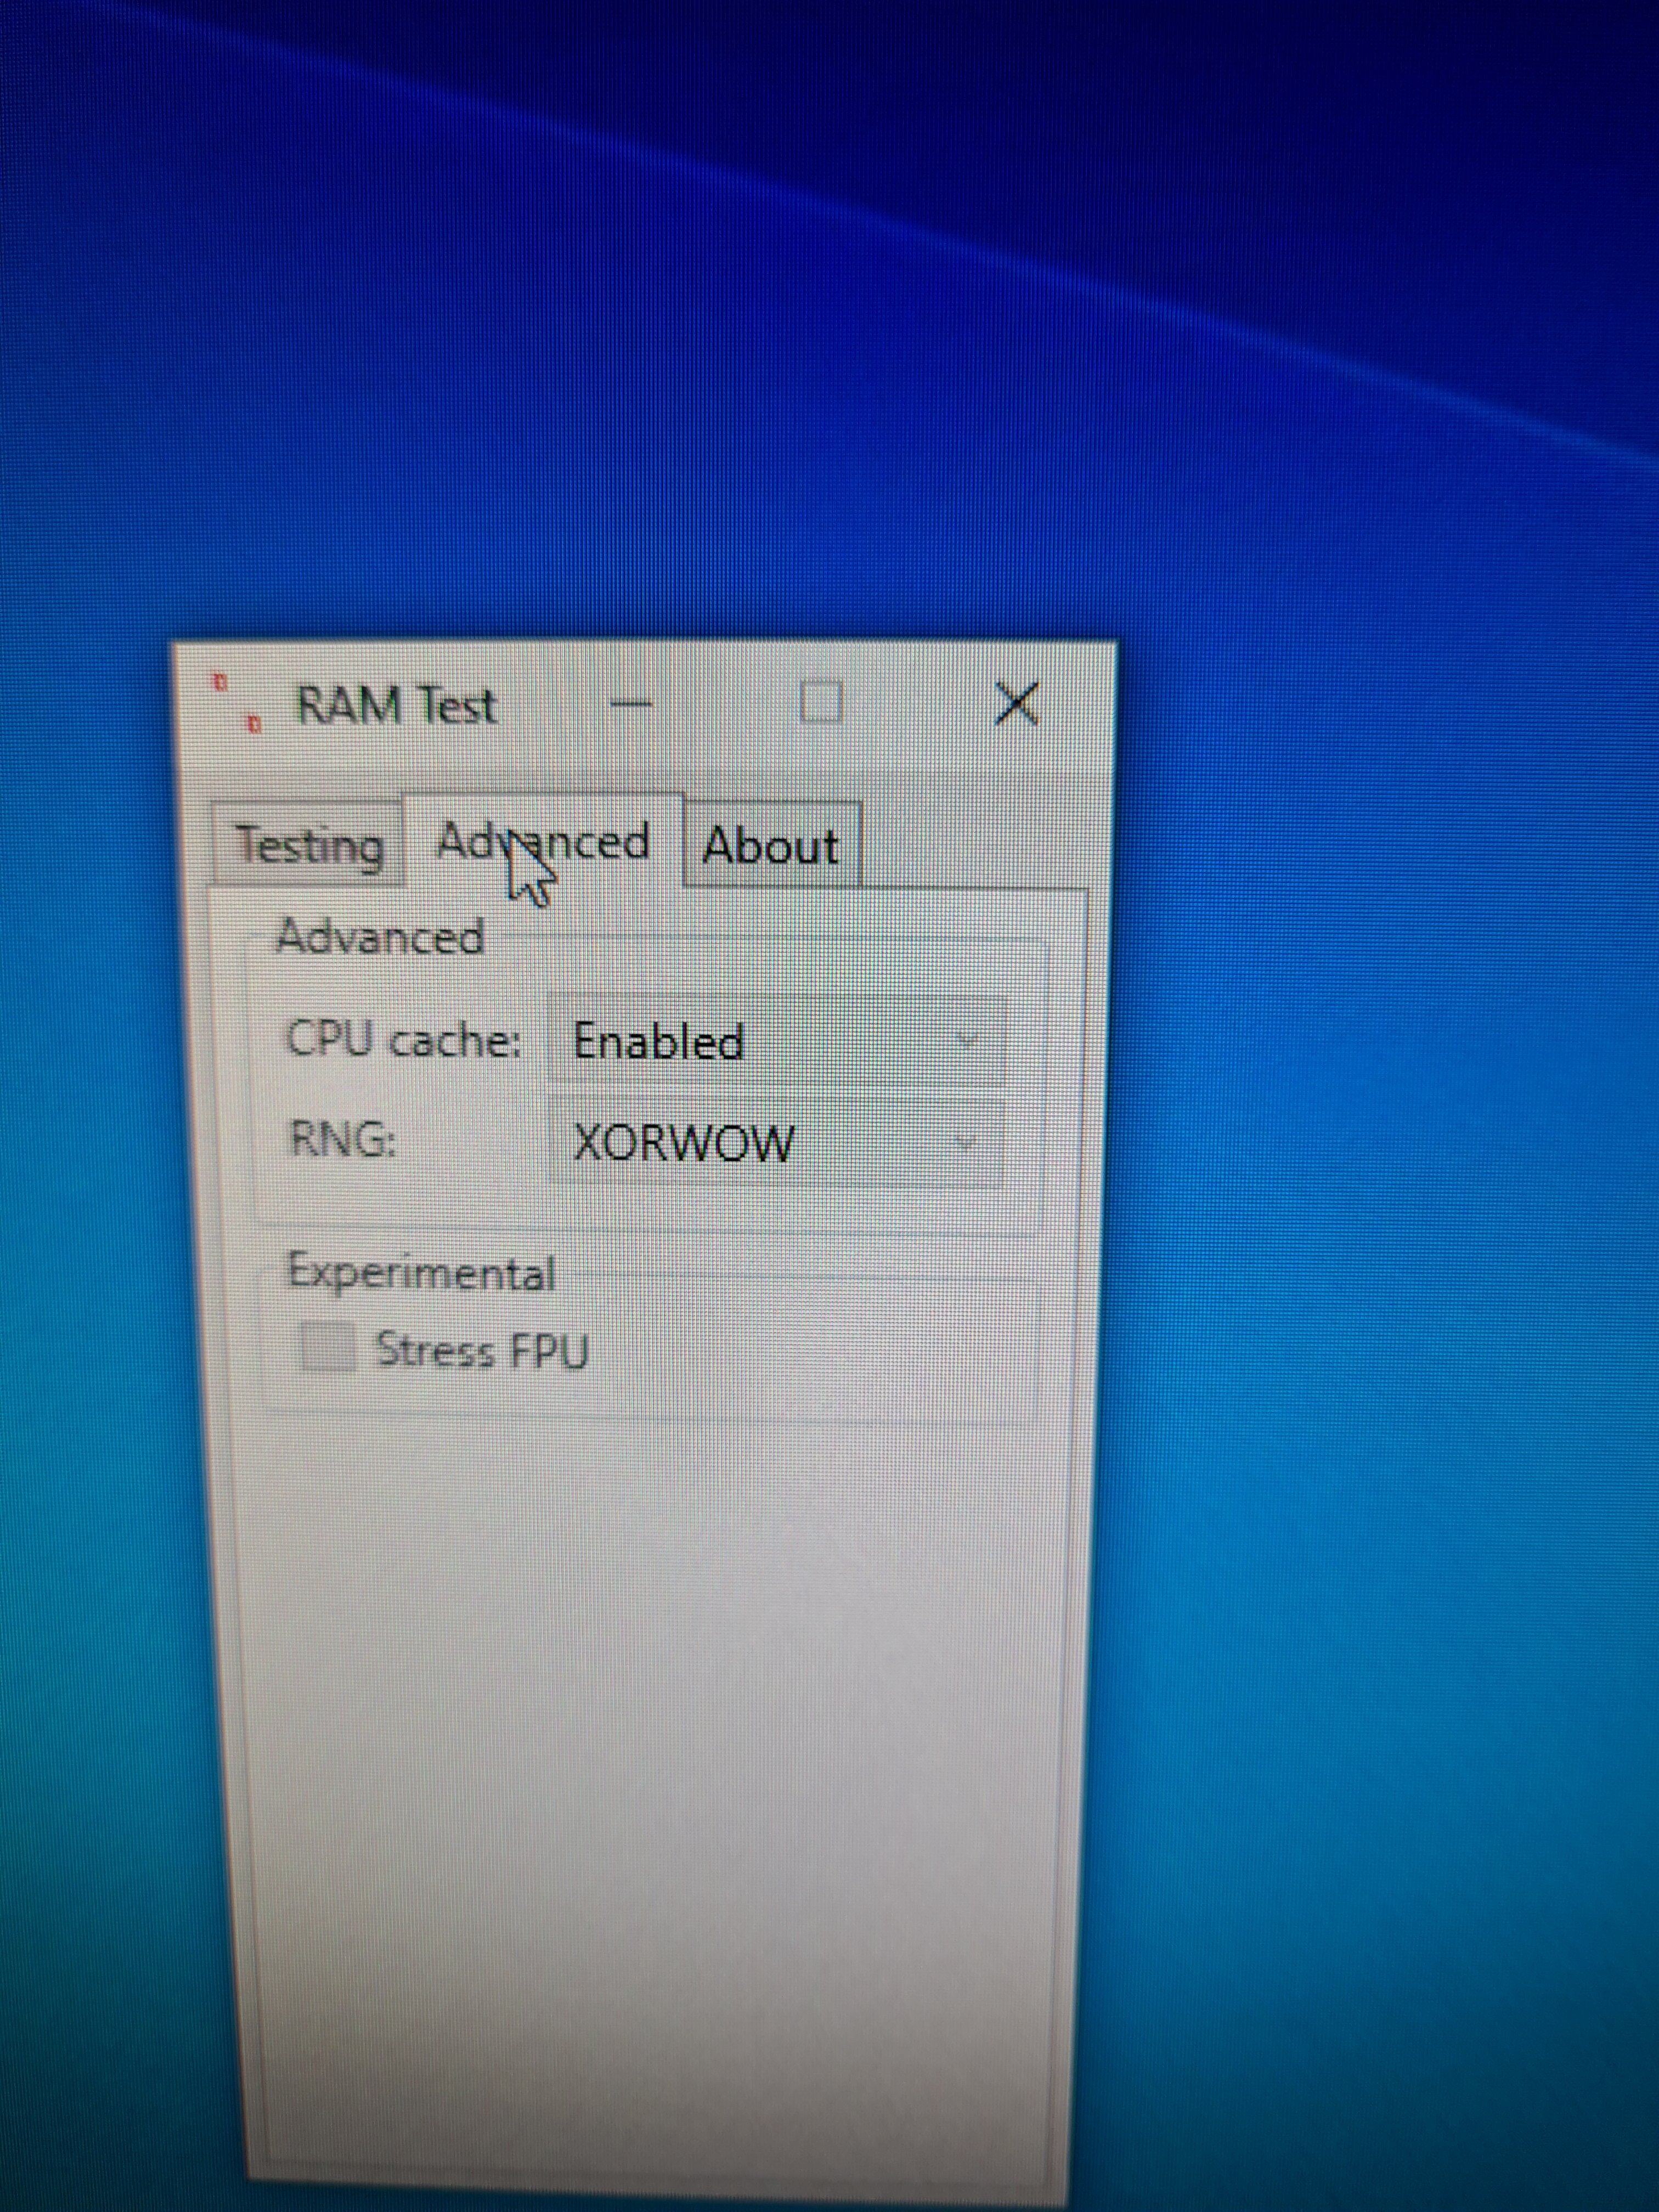Open the CPU cache dropdown

click(776, 1041)
